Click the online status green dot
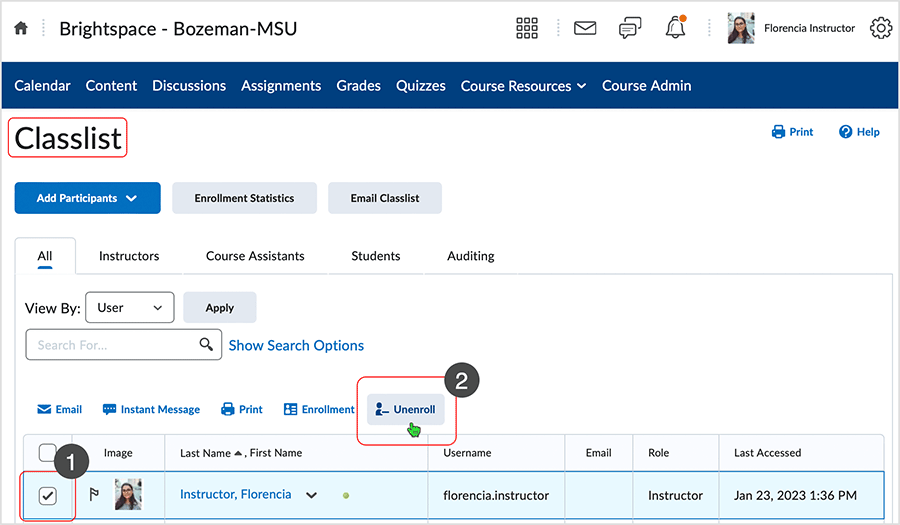Viewport: 900px width, 525px height. [346, 495]
